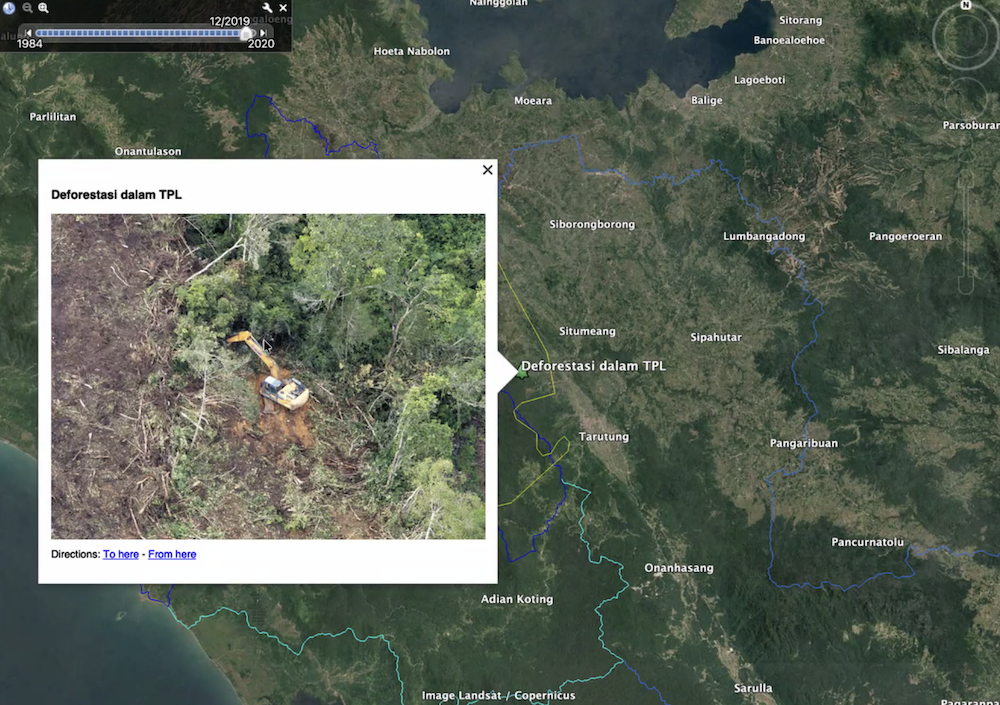
Task: Click the Tarutung place label
Action: pyautogui.click(x=603, y=437)
